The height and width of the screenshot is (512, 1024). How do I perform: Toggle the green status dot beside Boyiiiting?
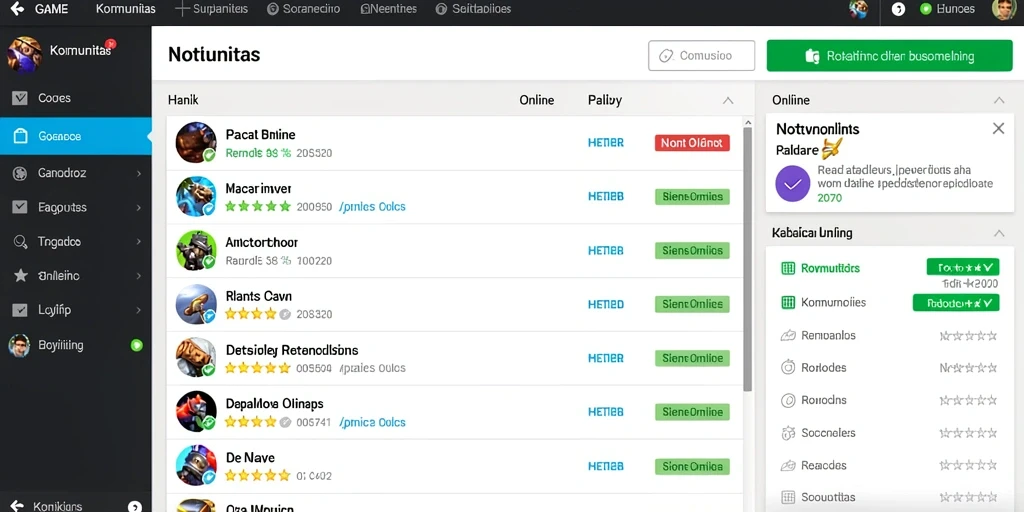point(136,345)
